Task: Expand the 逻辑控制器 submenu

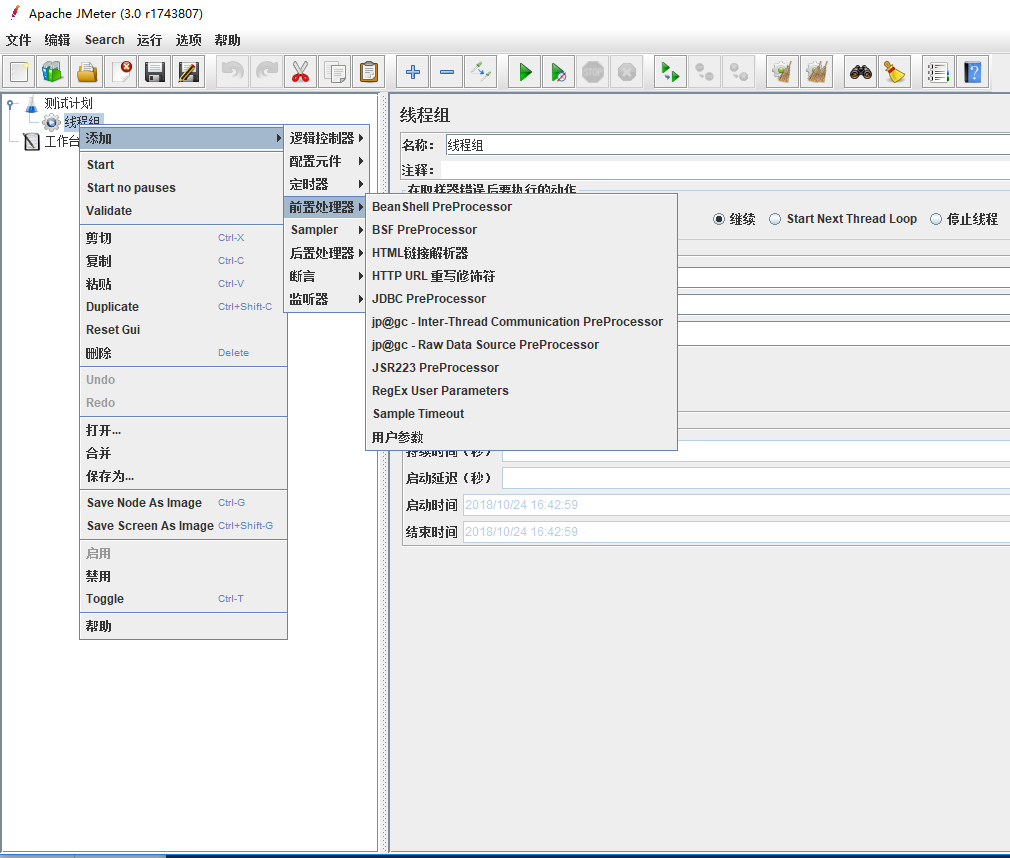Action: click(x=326, y=138)
